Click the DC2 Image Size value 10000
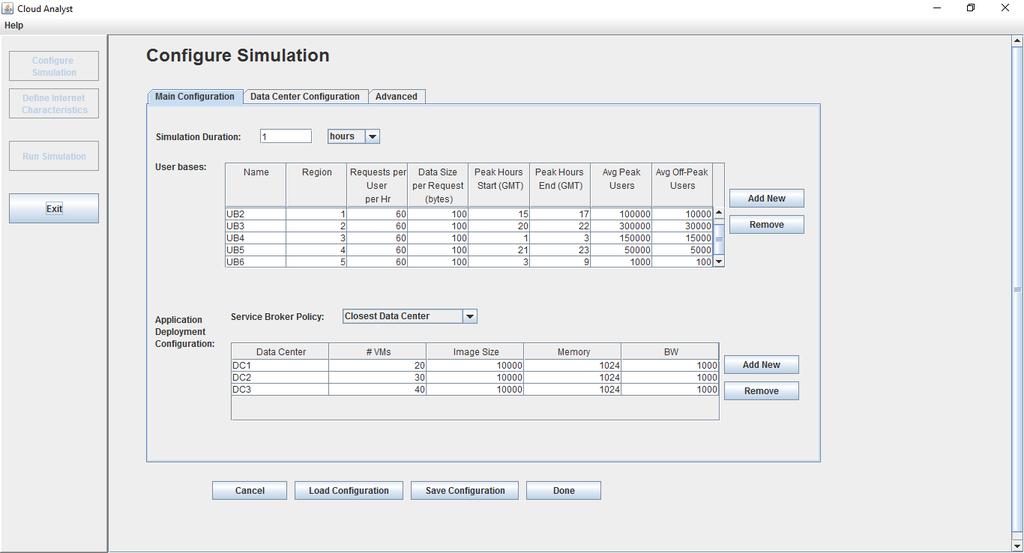The height and width of the screenshot is (553, 1024). [475, 377]
